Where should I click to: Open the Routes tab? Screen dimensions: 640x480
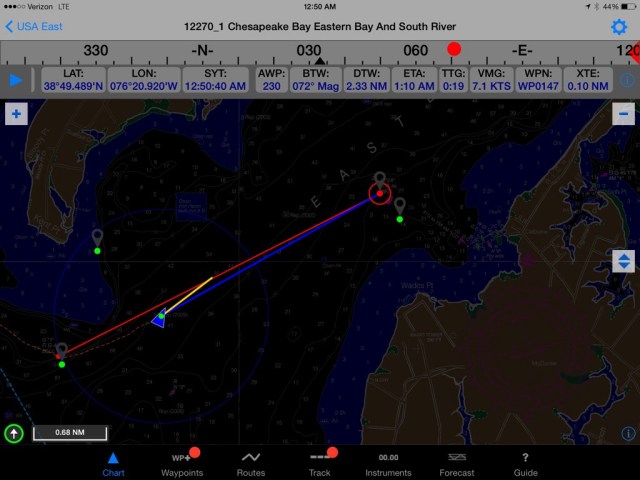point(251,462)
